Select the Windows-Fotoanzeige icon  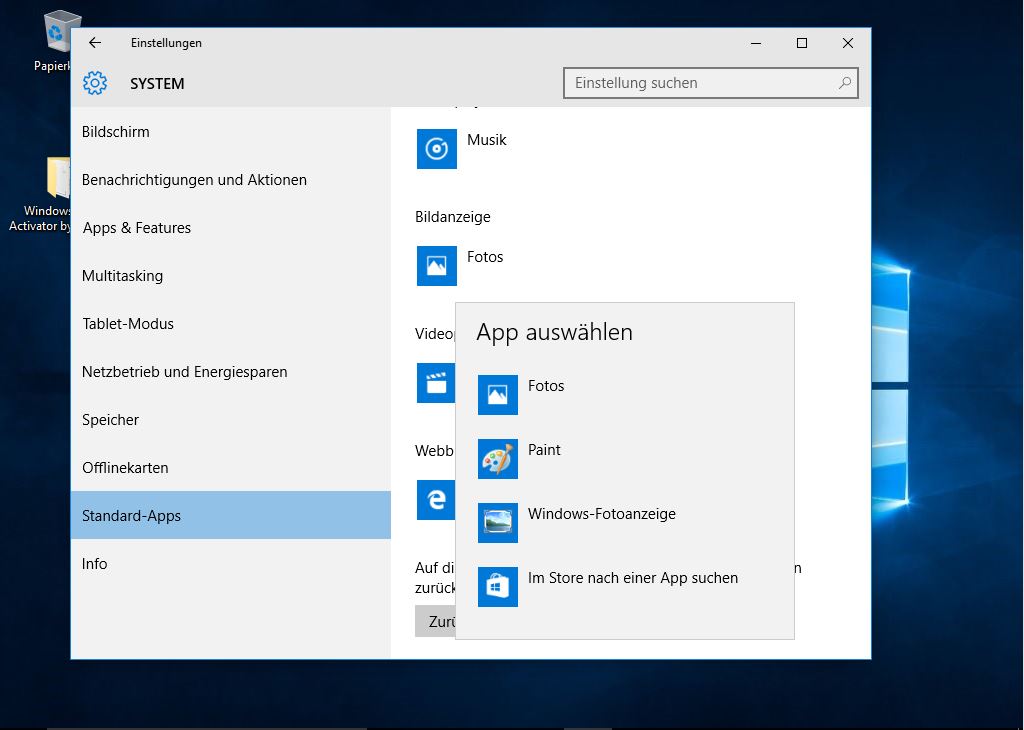[498, 522]
